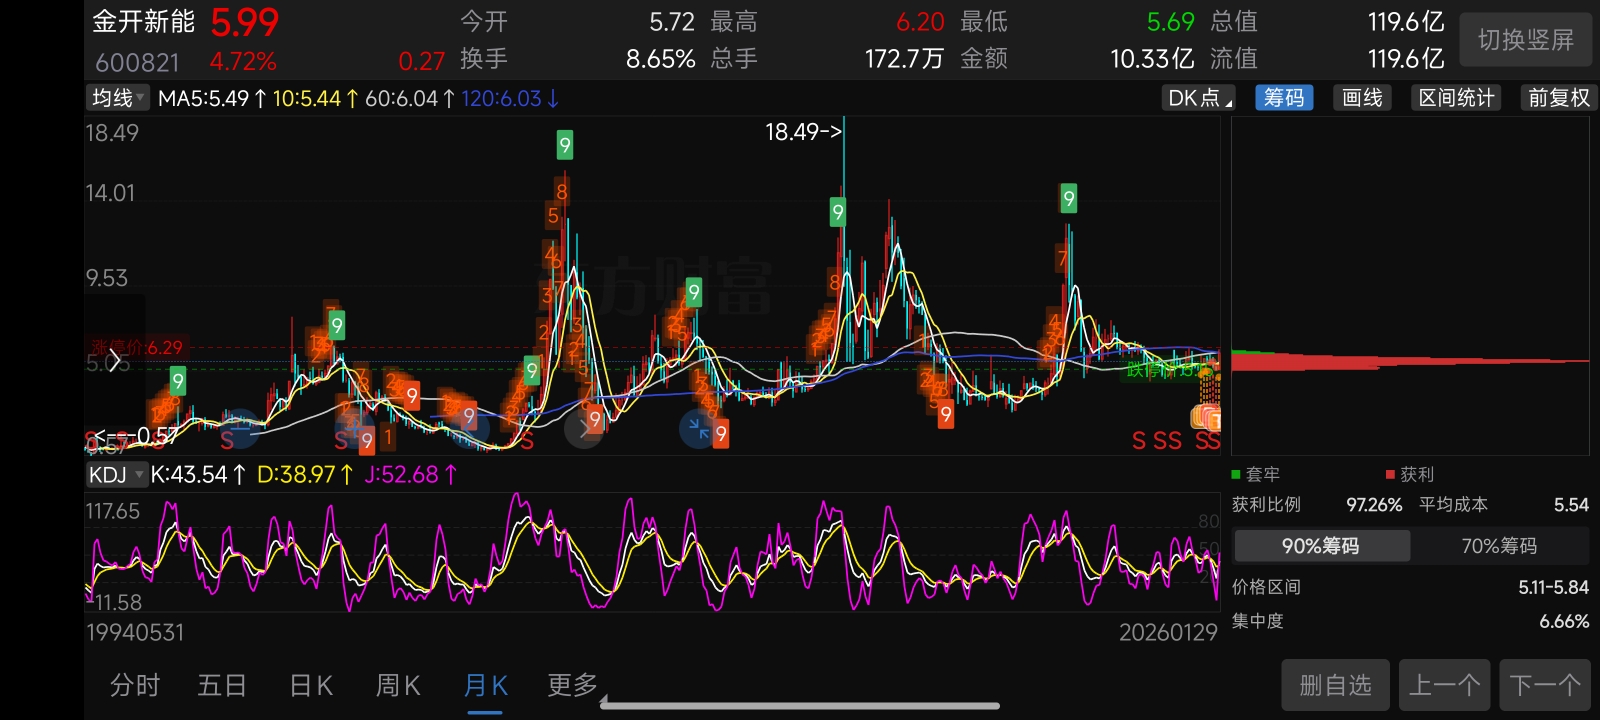
Task: Tap the change percent 4.72%
Action: (243, 62)
